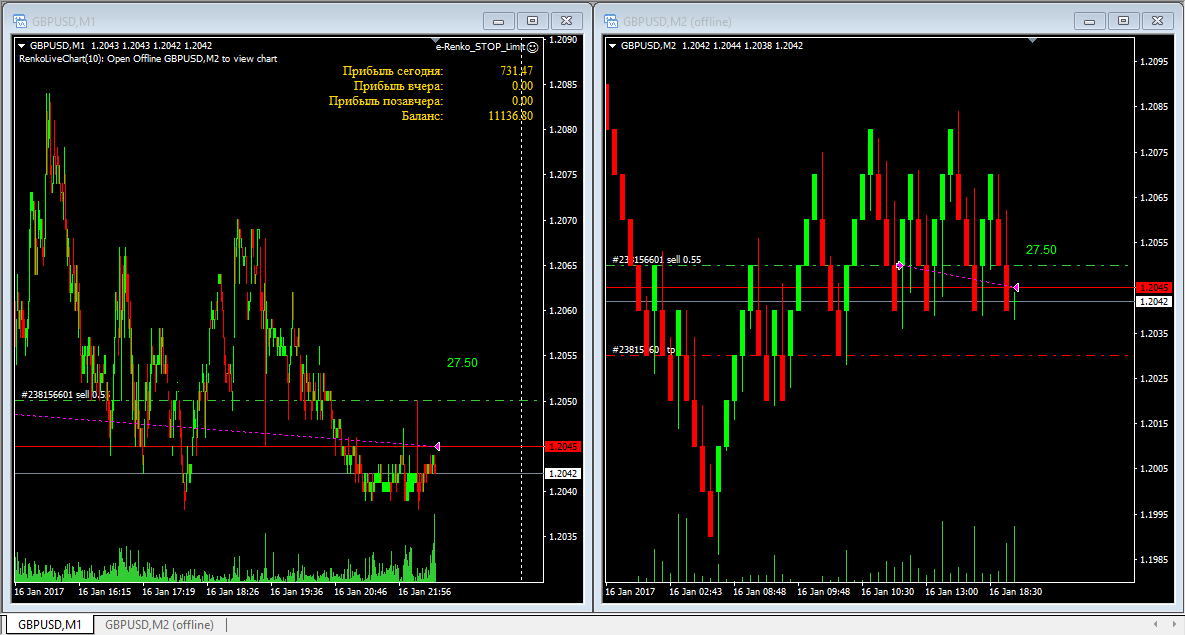Click the '16 Jan 17:19' time label
The width and height of the screenshot is (1185, 635).
pos(169,592)
